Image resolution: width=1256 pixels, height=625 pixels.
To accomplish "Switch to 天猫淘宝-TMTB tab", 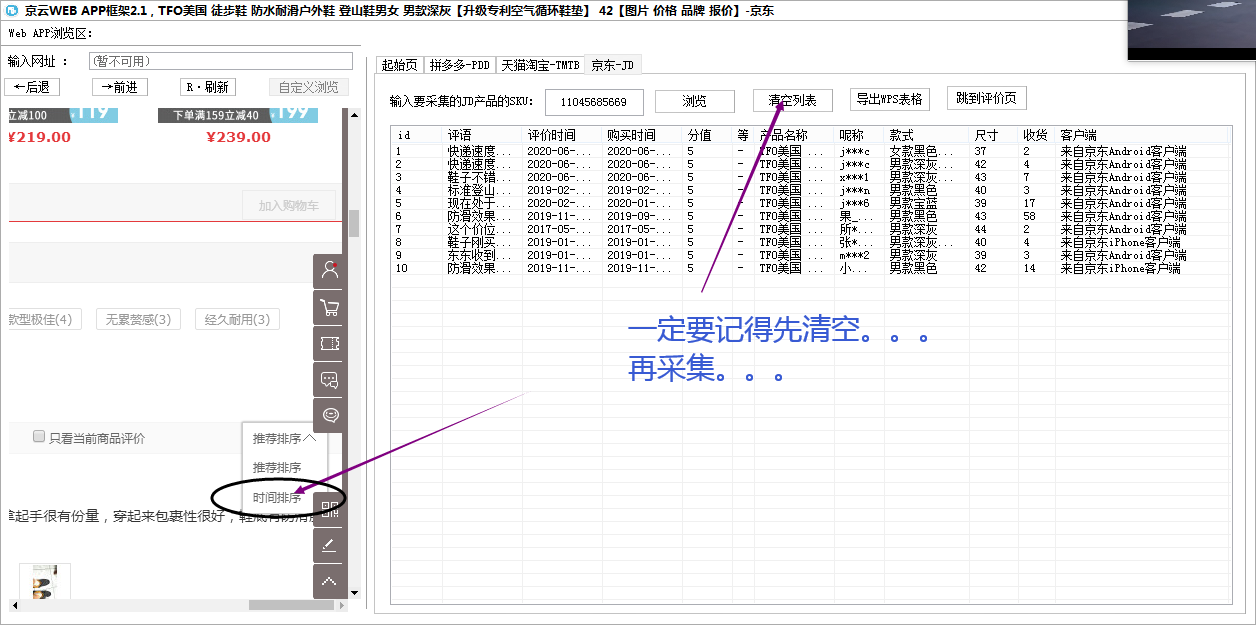I will 540,65.
